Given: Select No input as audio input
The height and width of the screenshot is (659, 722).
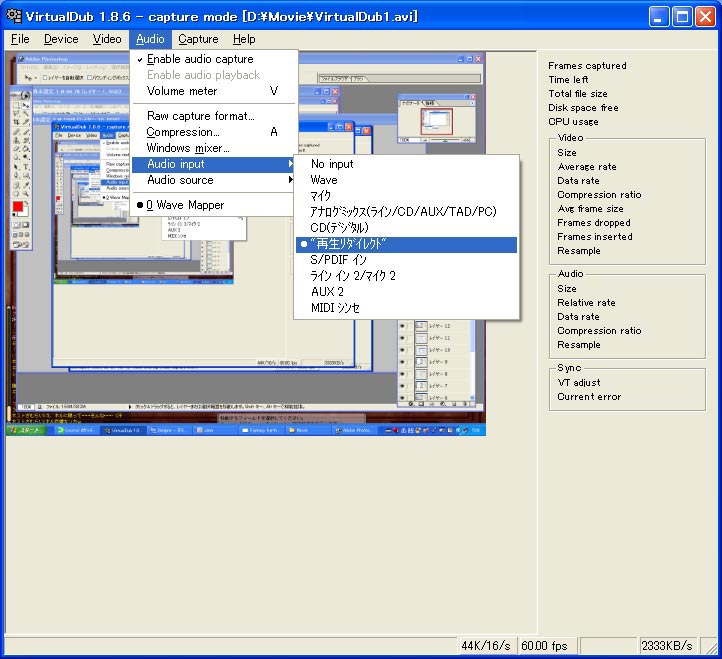Looking at the screenshot, I should click(x=332, y=164).
